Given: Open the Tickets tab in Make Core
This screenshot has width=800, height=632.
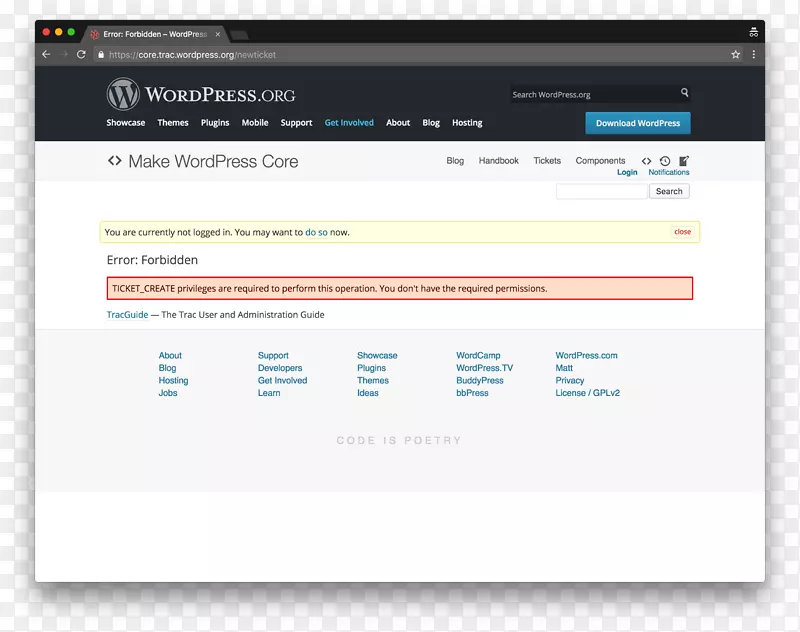Looking at the screenshot, I should point(547,161).
